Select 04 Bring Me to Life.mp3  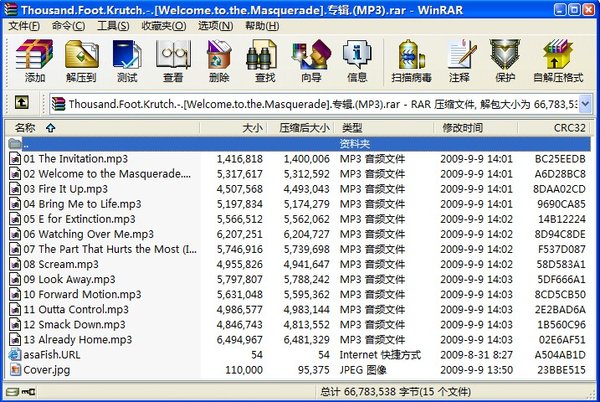pyautogui.click(x=82, y=204)
